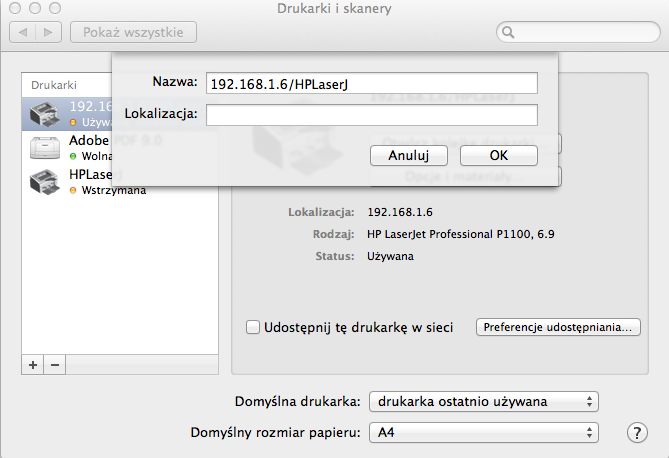Click the green status dot for Adobe
This screenshot has height=458, width=669.
tap(73, 156)
